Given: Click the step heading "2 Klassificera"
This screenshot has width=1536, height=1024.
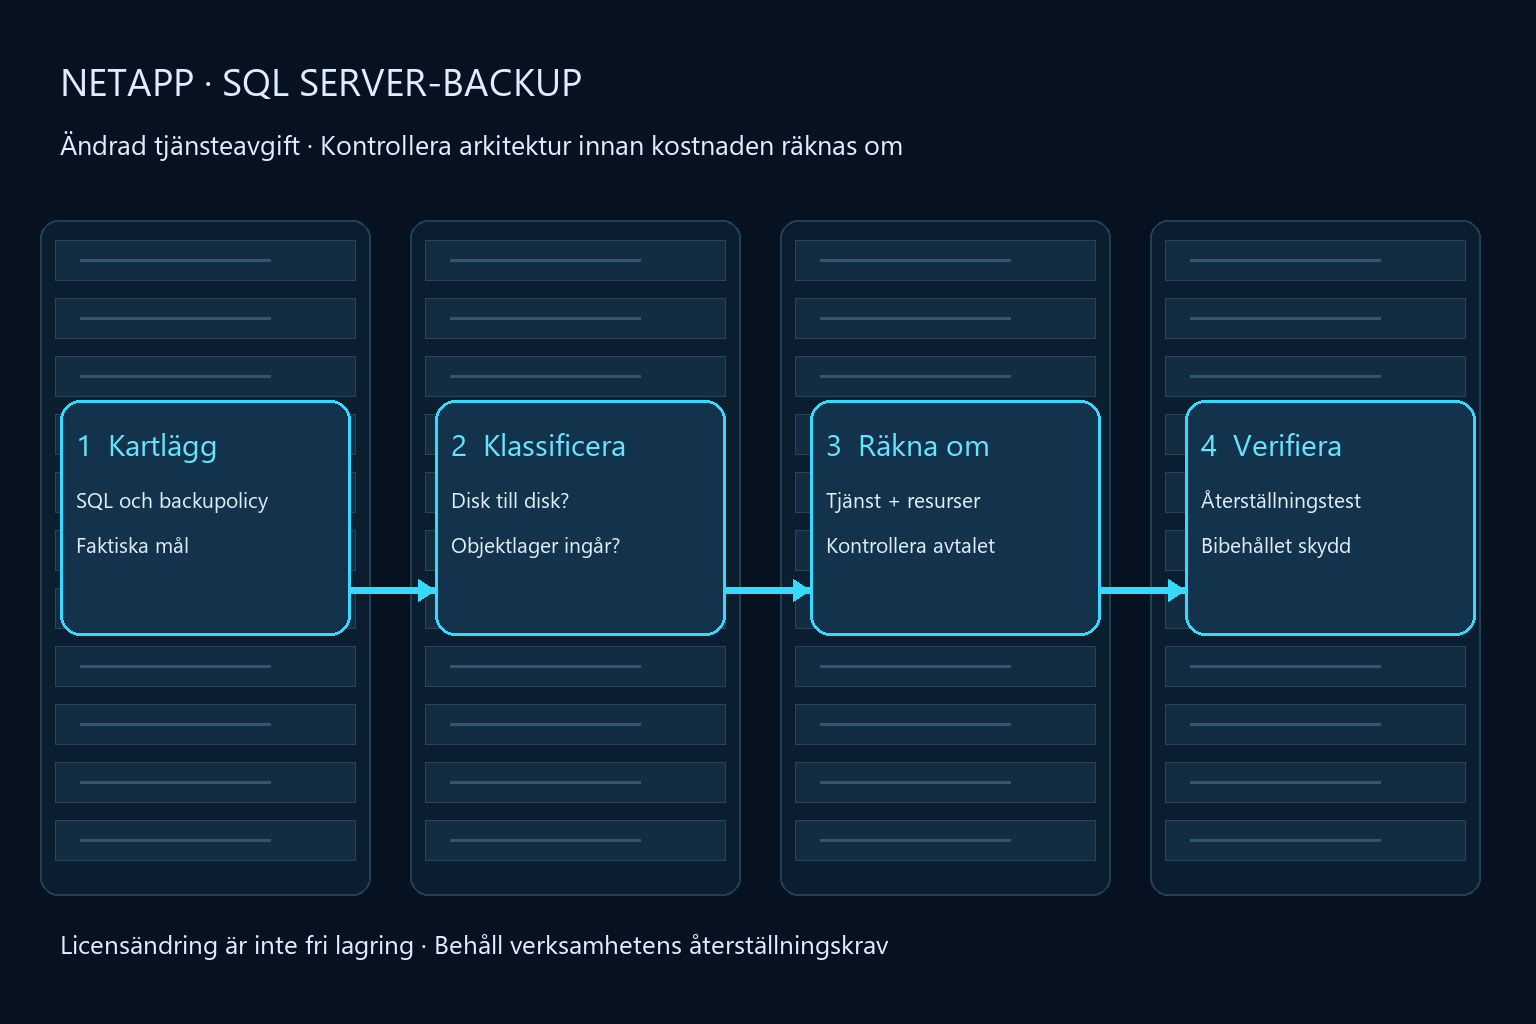Looking at the screenshot, I should pyautogui.click(x=538, y=446).
